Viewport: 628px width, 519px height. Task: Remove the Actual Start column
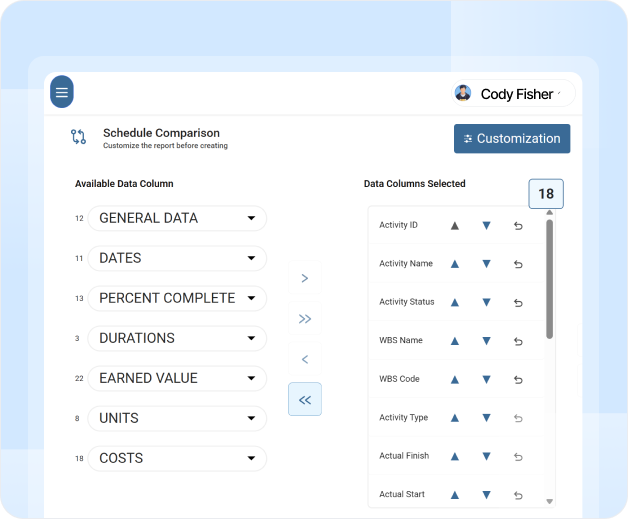tap(518, 495)
